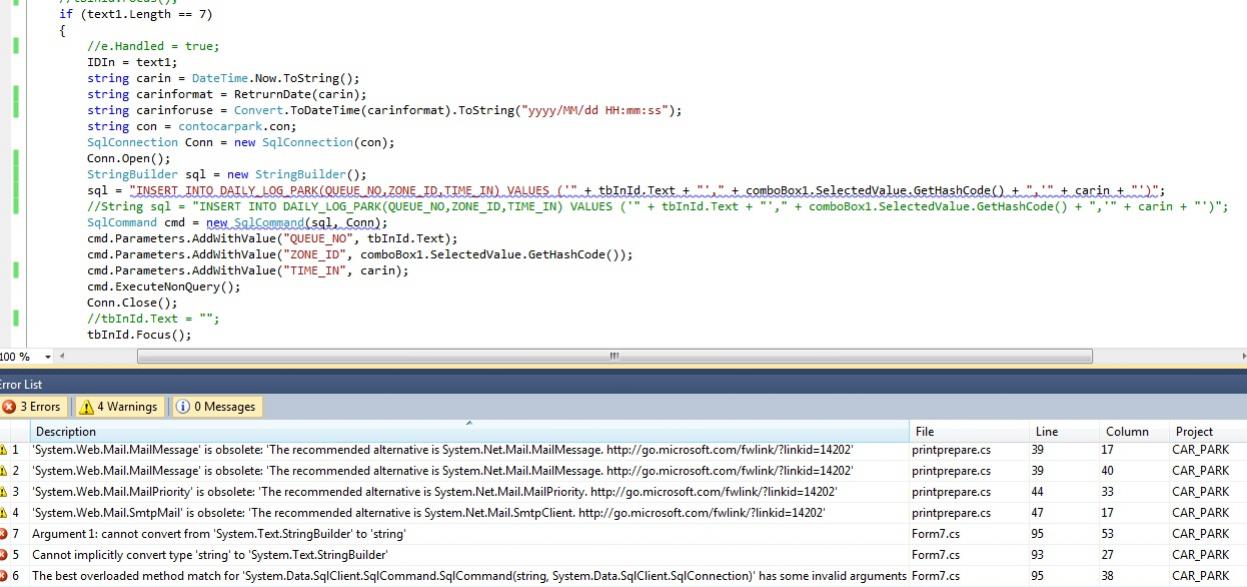Click the warning icon on row 1

point(3,450)
